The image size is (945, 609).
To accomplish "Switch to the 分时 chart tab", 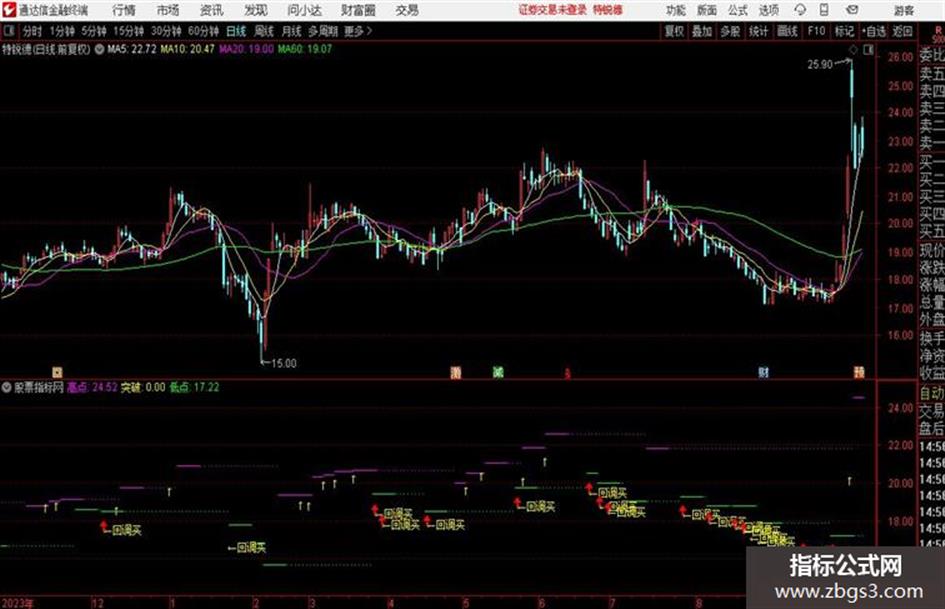I will 33,31.
